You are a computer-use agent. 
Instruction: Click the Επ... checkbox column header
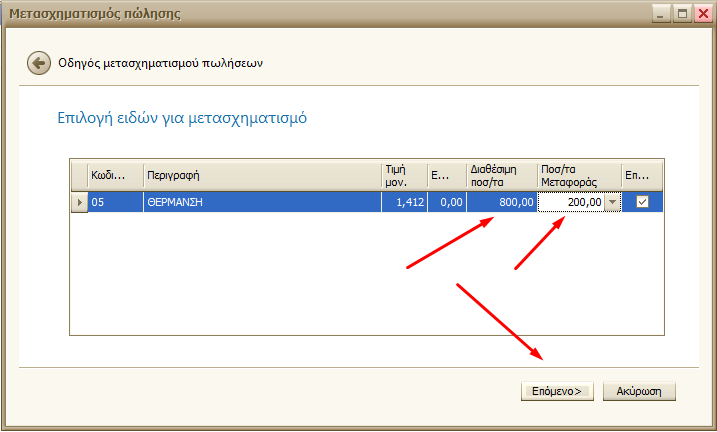click(x=642, y=175)
